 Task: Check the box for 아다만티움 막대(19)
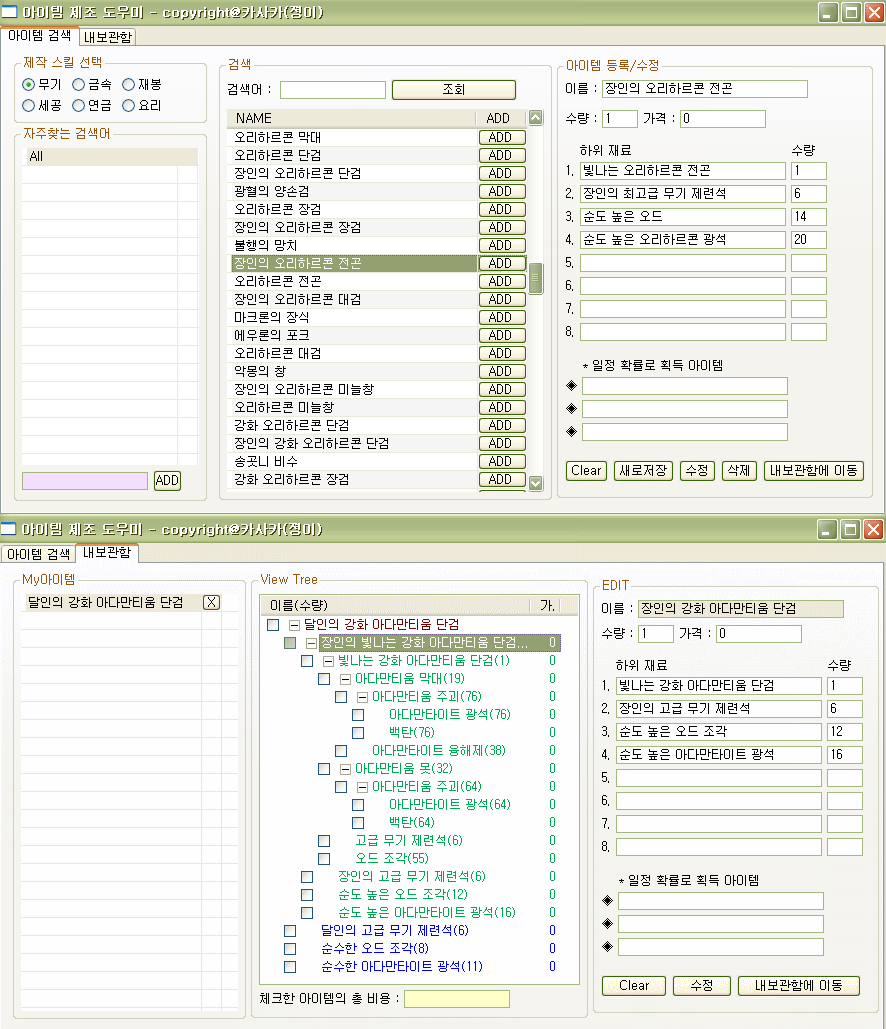324,679
